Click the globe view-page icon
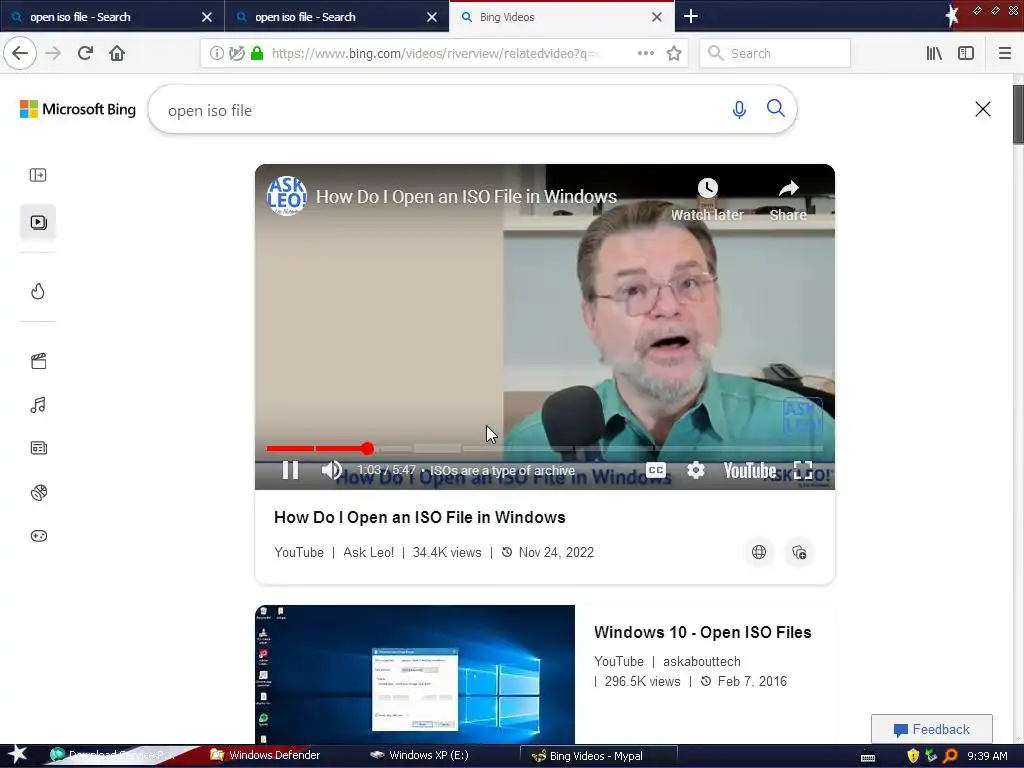 [759, 552]
